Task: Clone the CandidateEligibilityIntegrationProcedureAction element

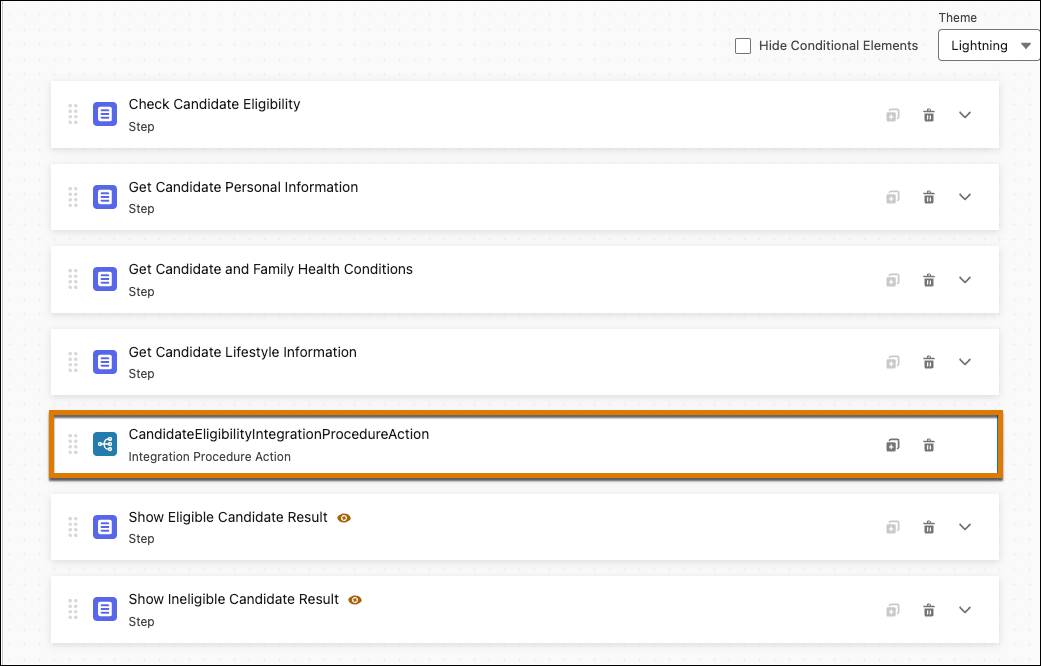Action: [x=893, y=445]
